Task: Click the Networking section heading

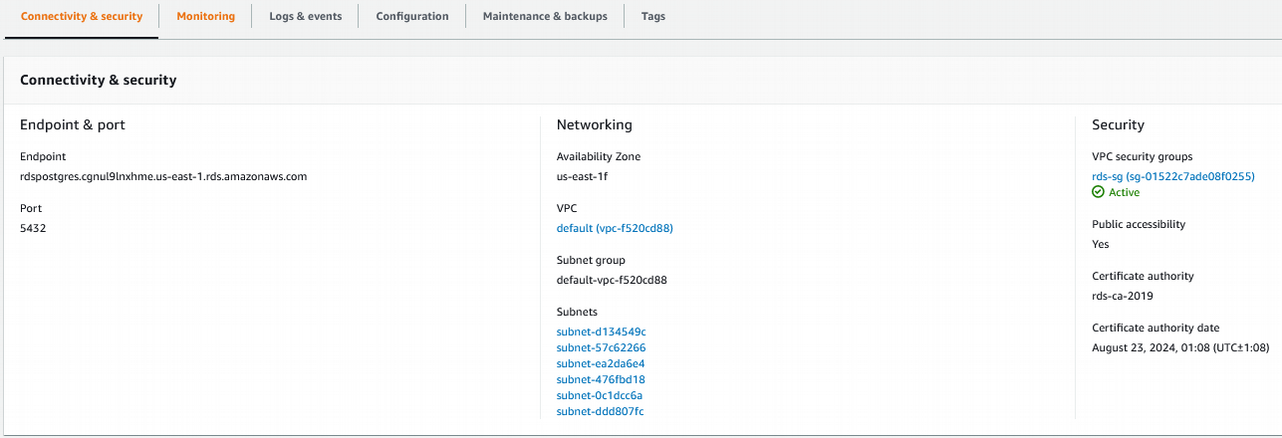Action: [594, 125]
